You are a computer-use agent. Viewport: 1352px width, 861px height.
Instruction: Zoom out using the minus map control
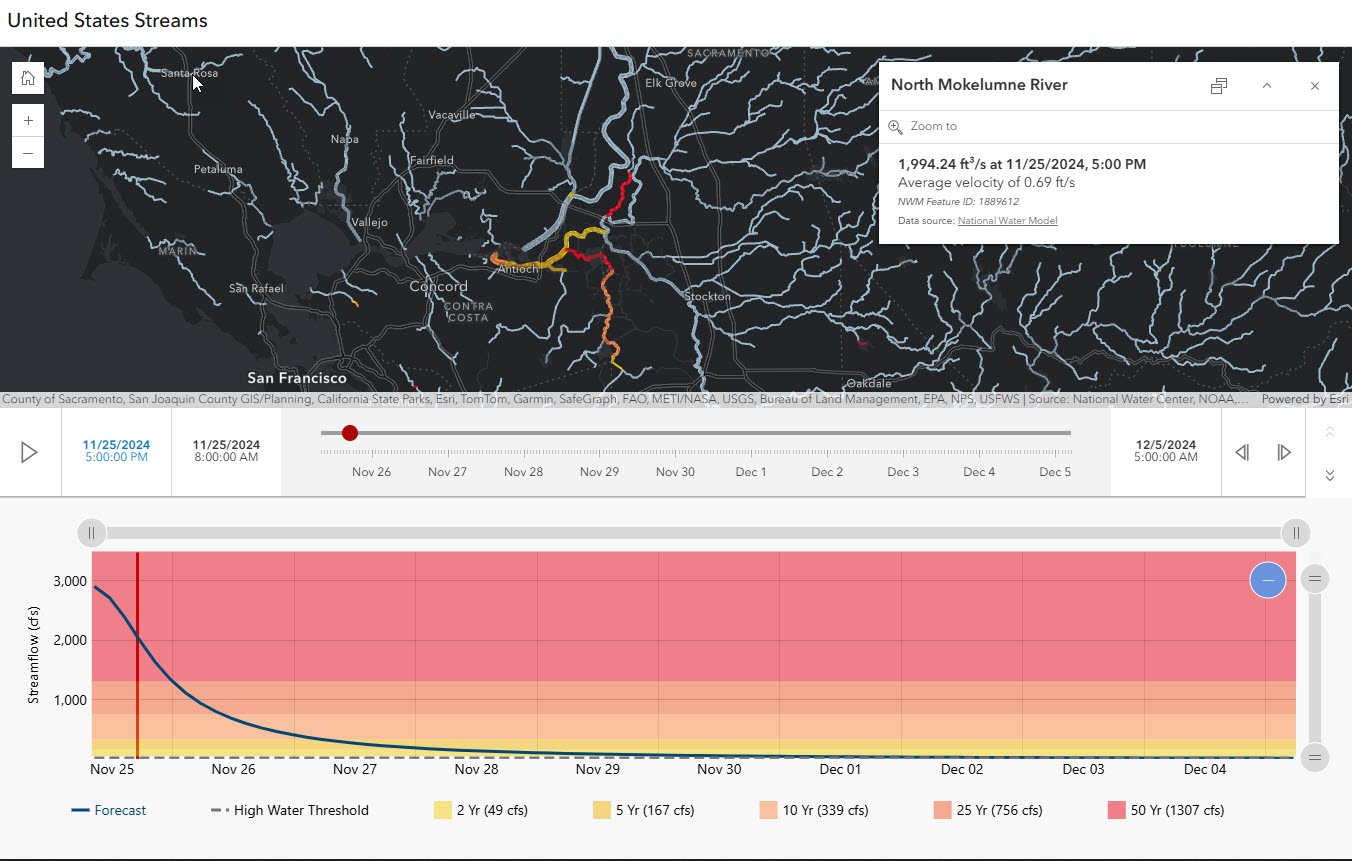(x=27, y=152)
